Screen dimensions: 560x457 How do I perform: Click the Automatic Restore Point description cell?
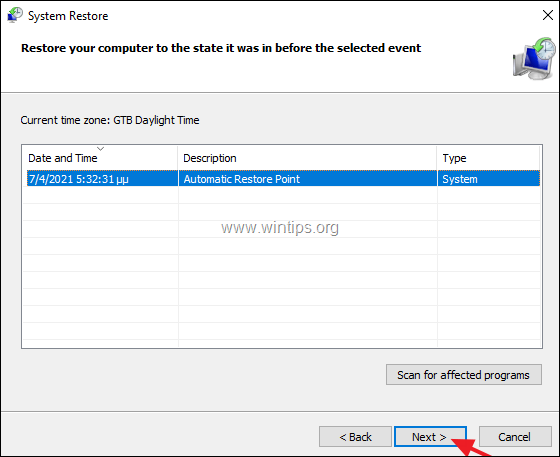(241, 179)
